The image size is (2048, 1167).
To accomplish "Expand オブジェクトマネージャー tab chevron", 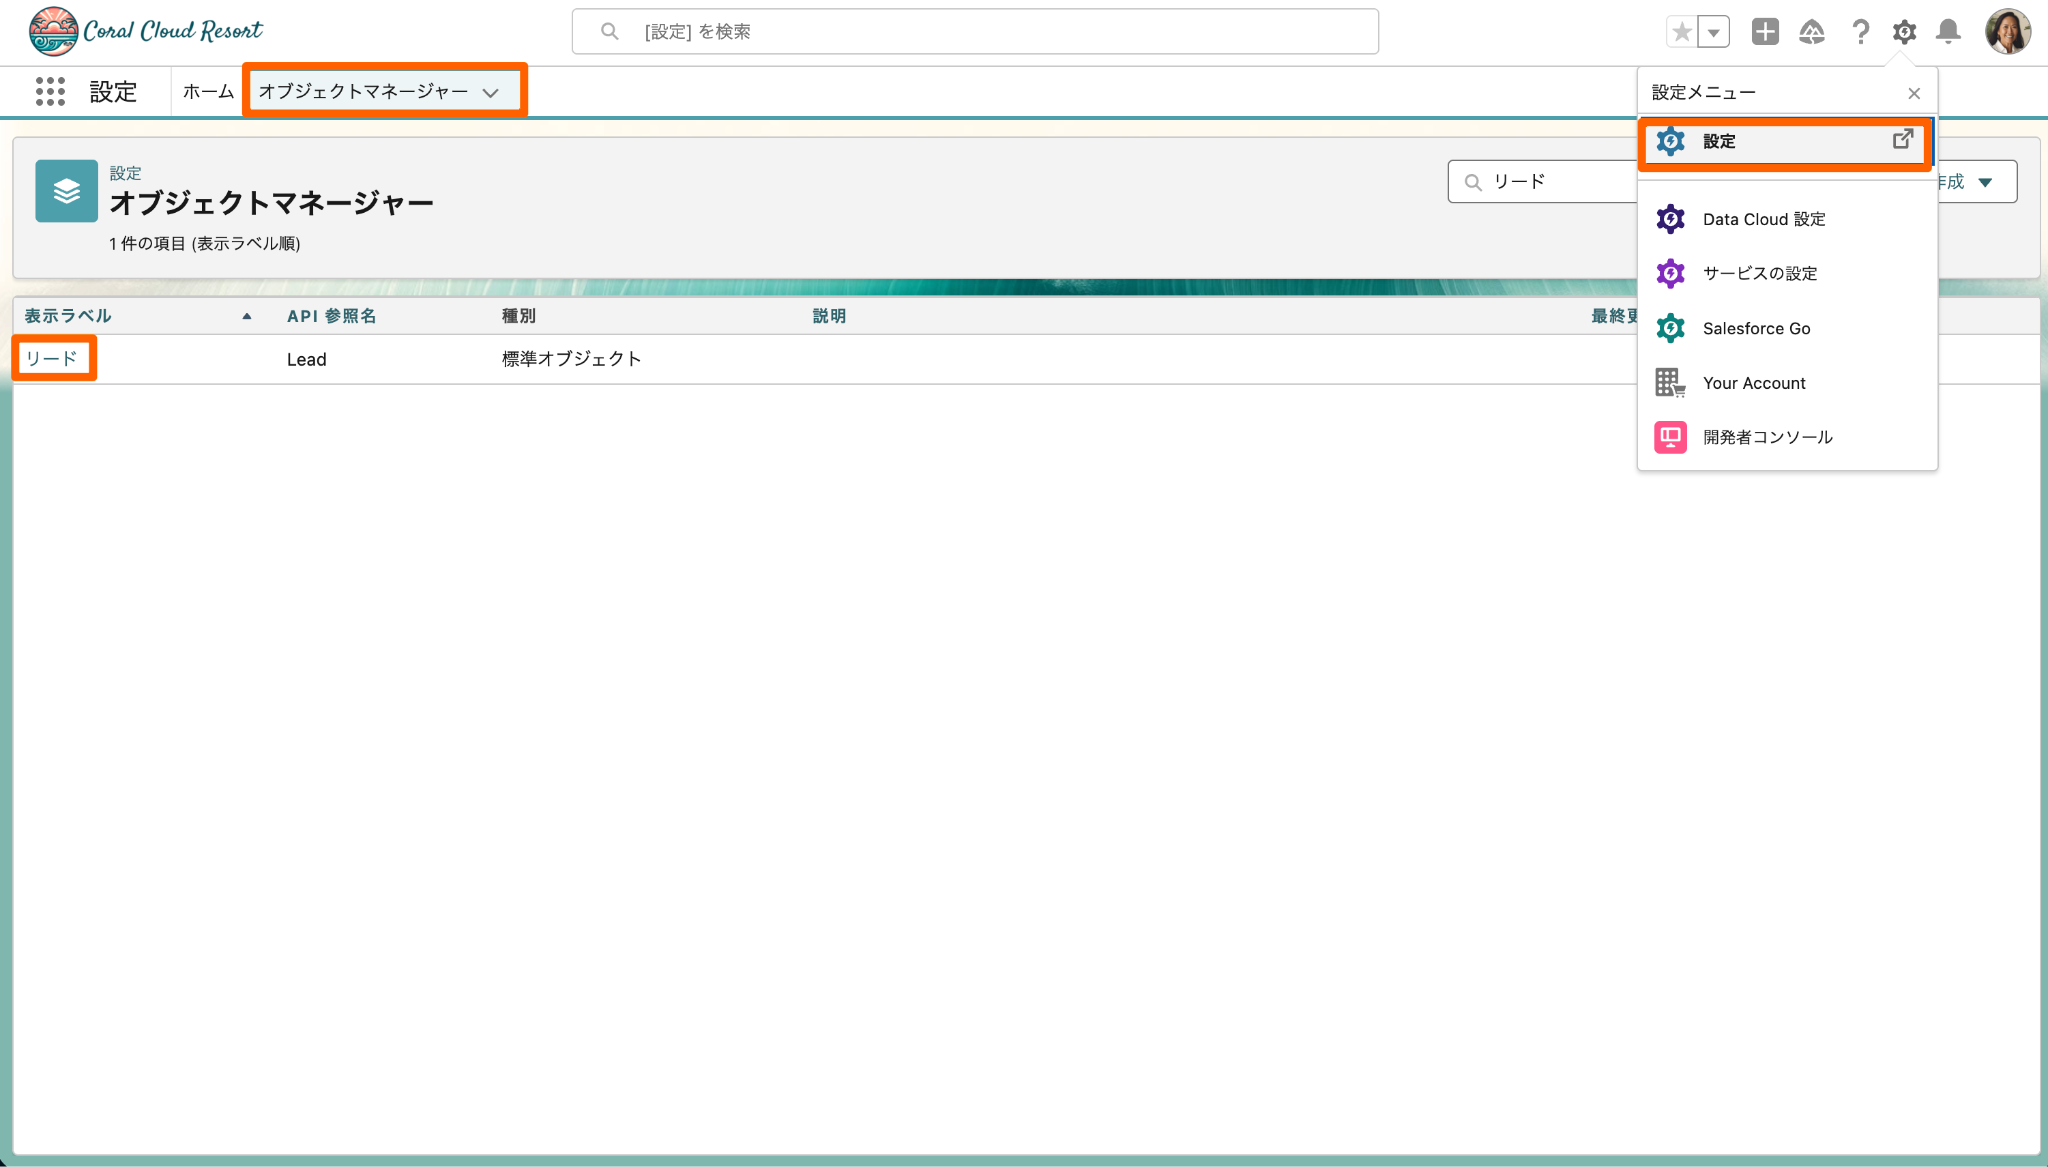I will point(490,92).
